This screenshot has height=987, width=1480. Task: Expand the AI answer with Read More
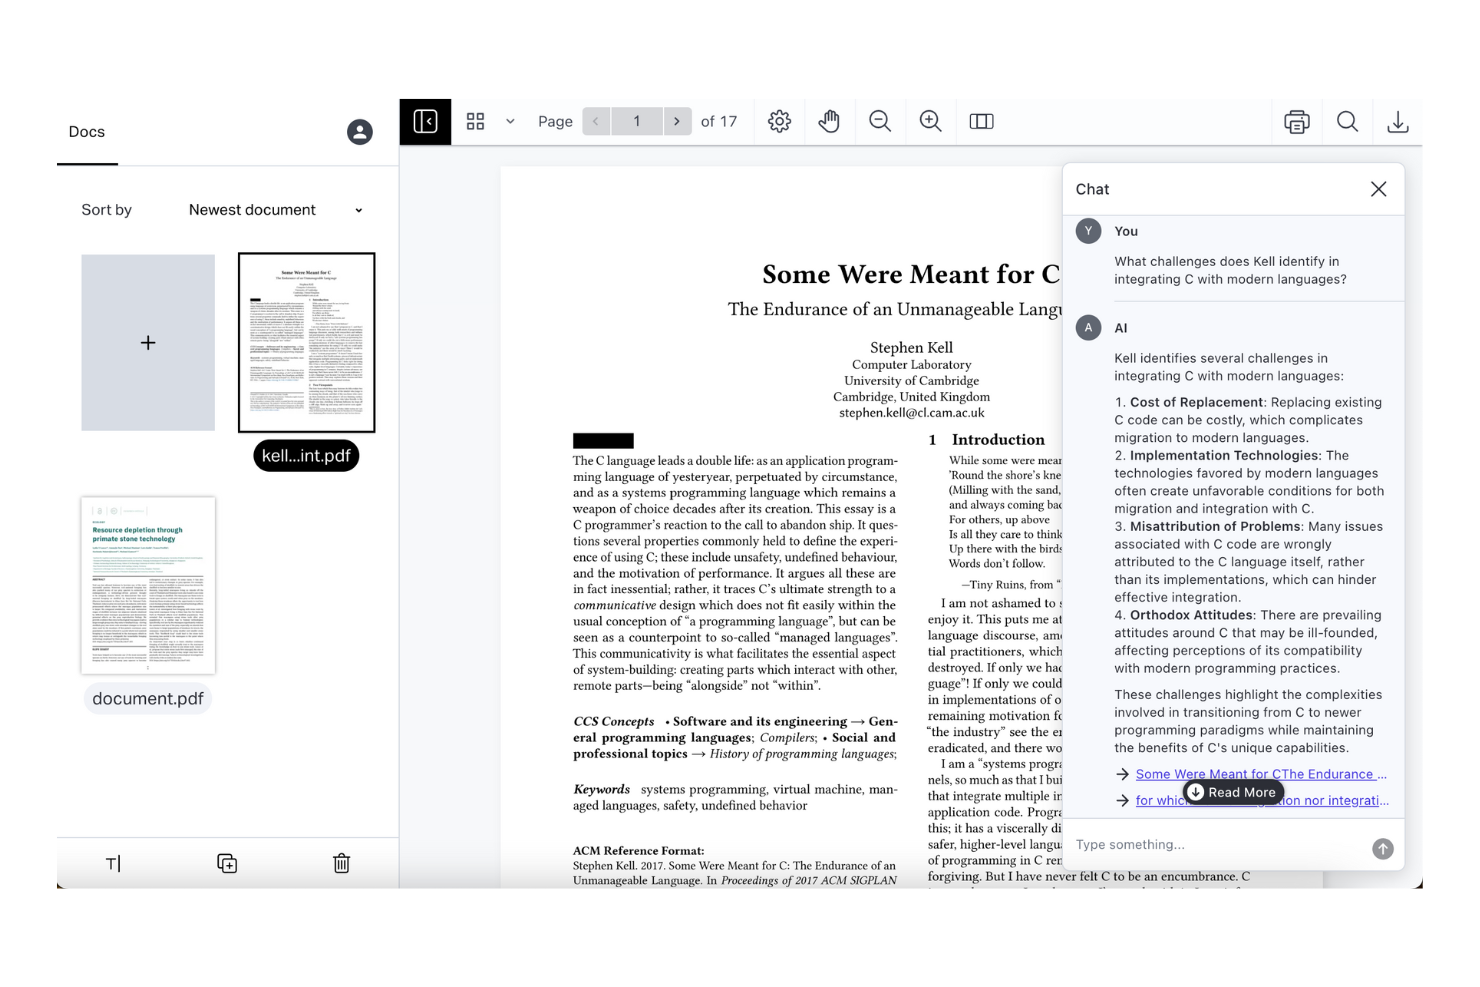tap(1232, 792)
